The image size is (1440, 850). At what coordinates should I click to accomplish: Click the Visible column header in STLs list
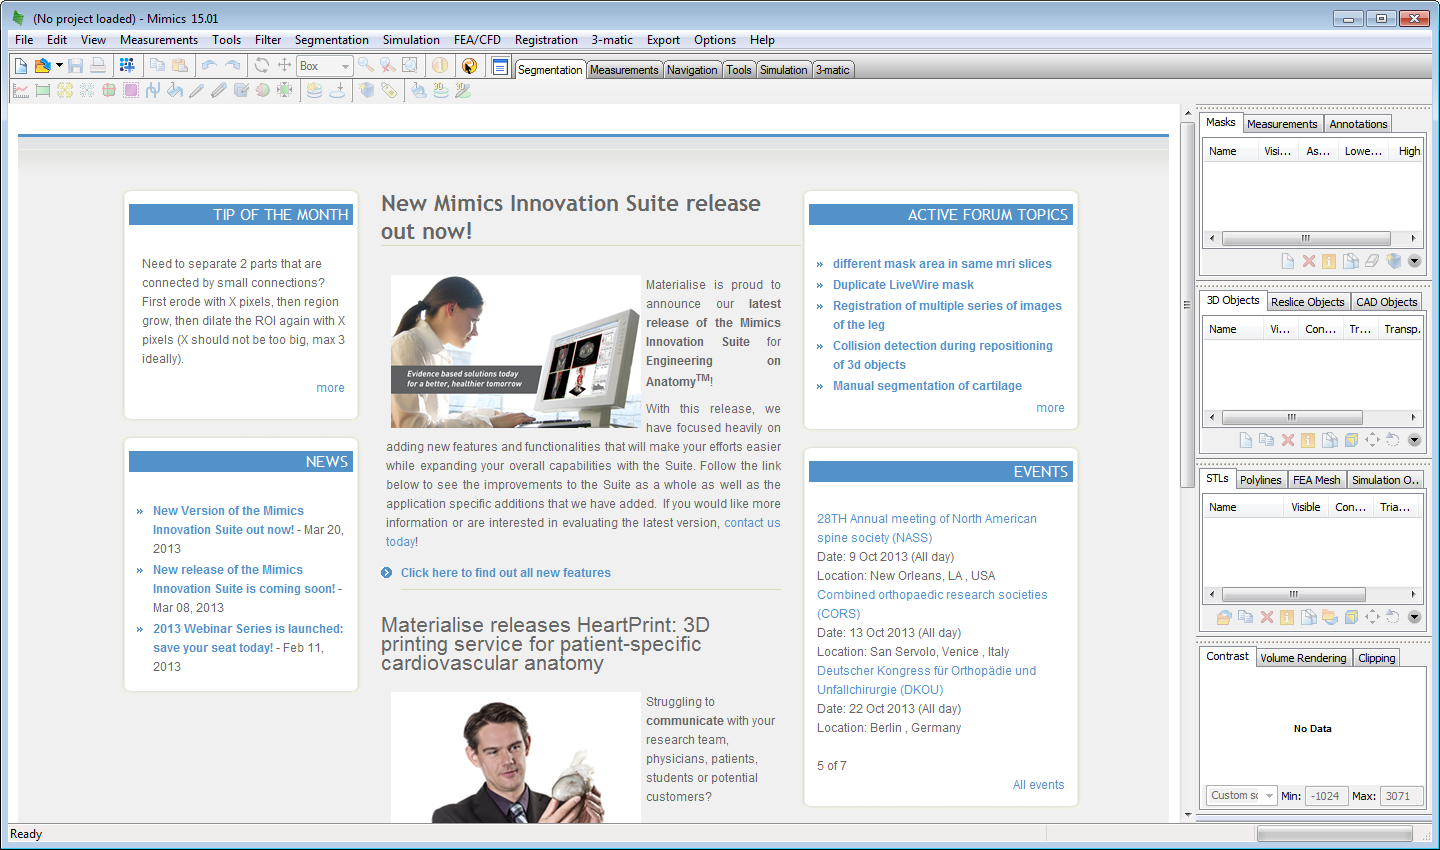pos(1305,507)
